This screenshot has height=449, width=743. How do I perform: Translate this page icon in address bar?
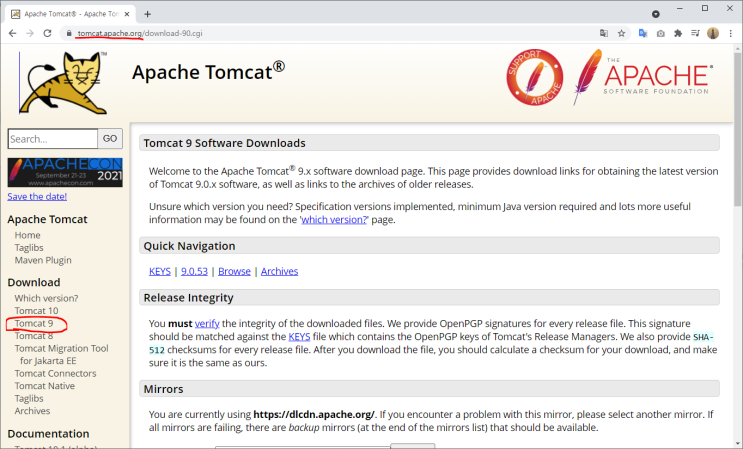tap(604, 33)
